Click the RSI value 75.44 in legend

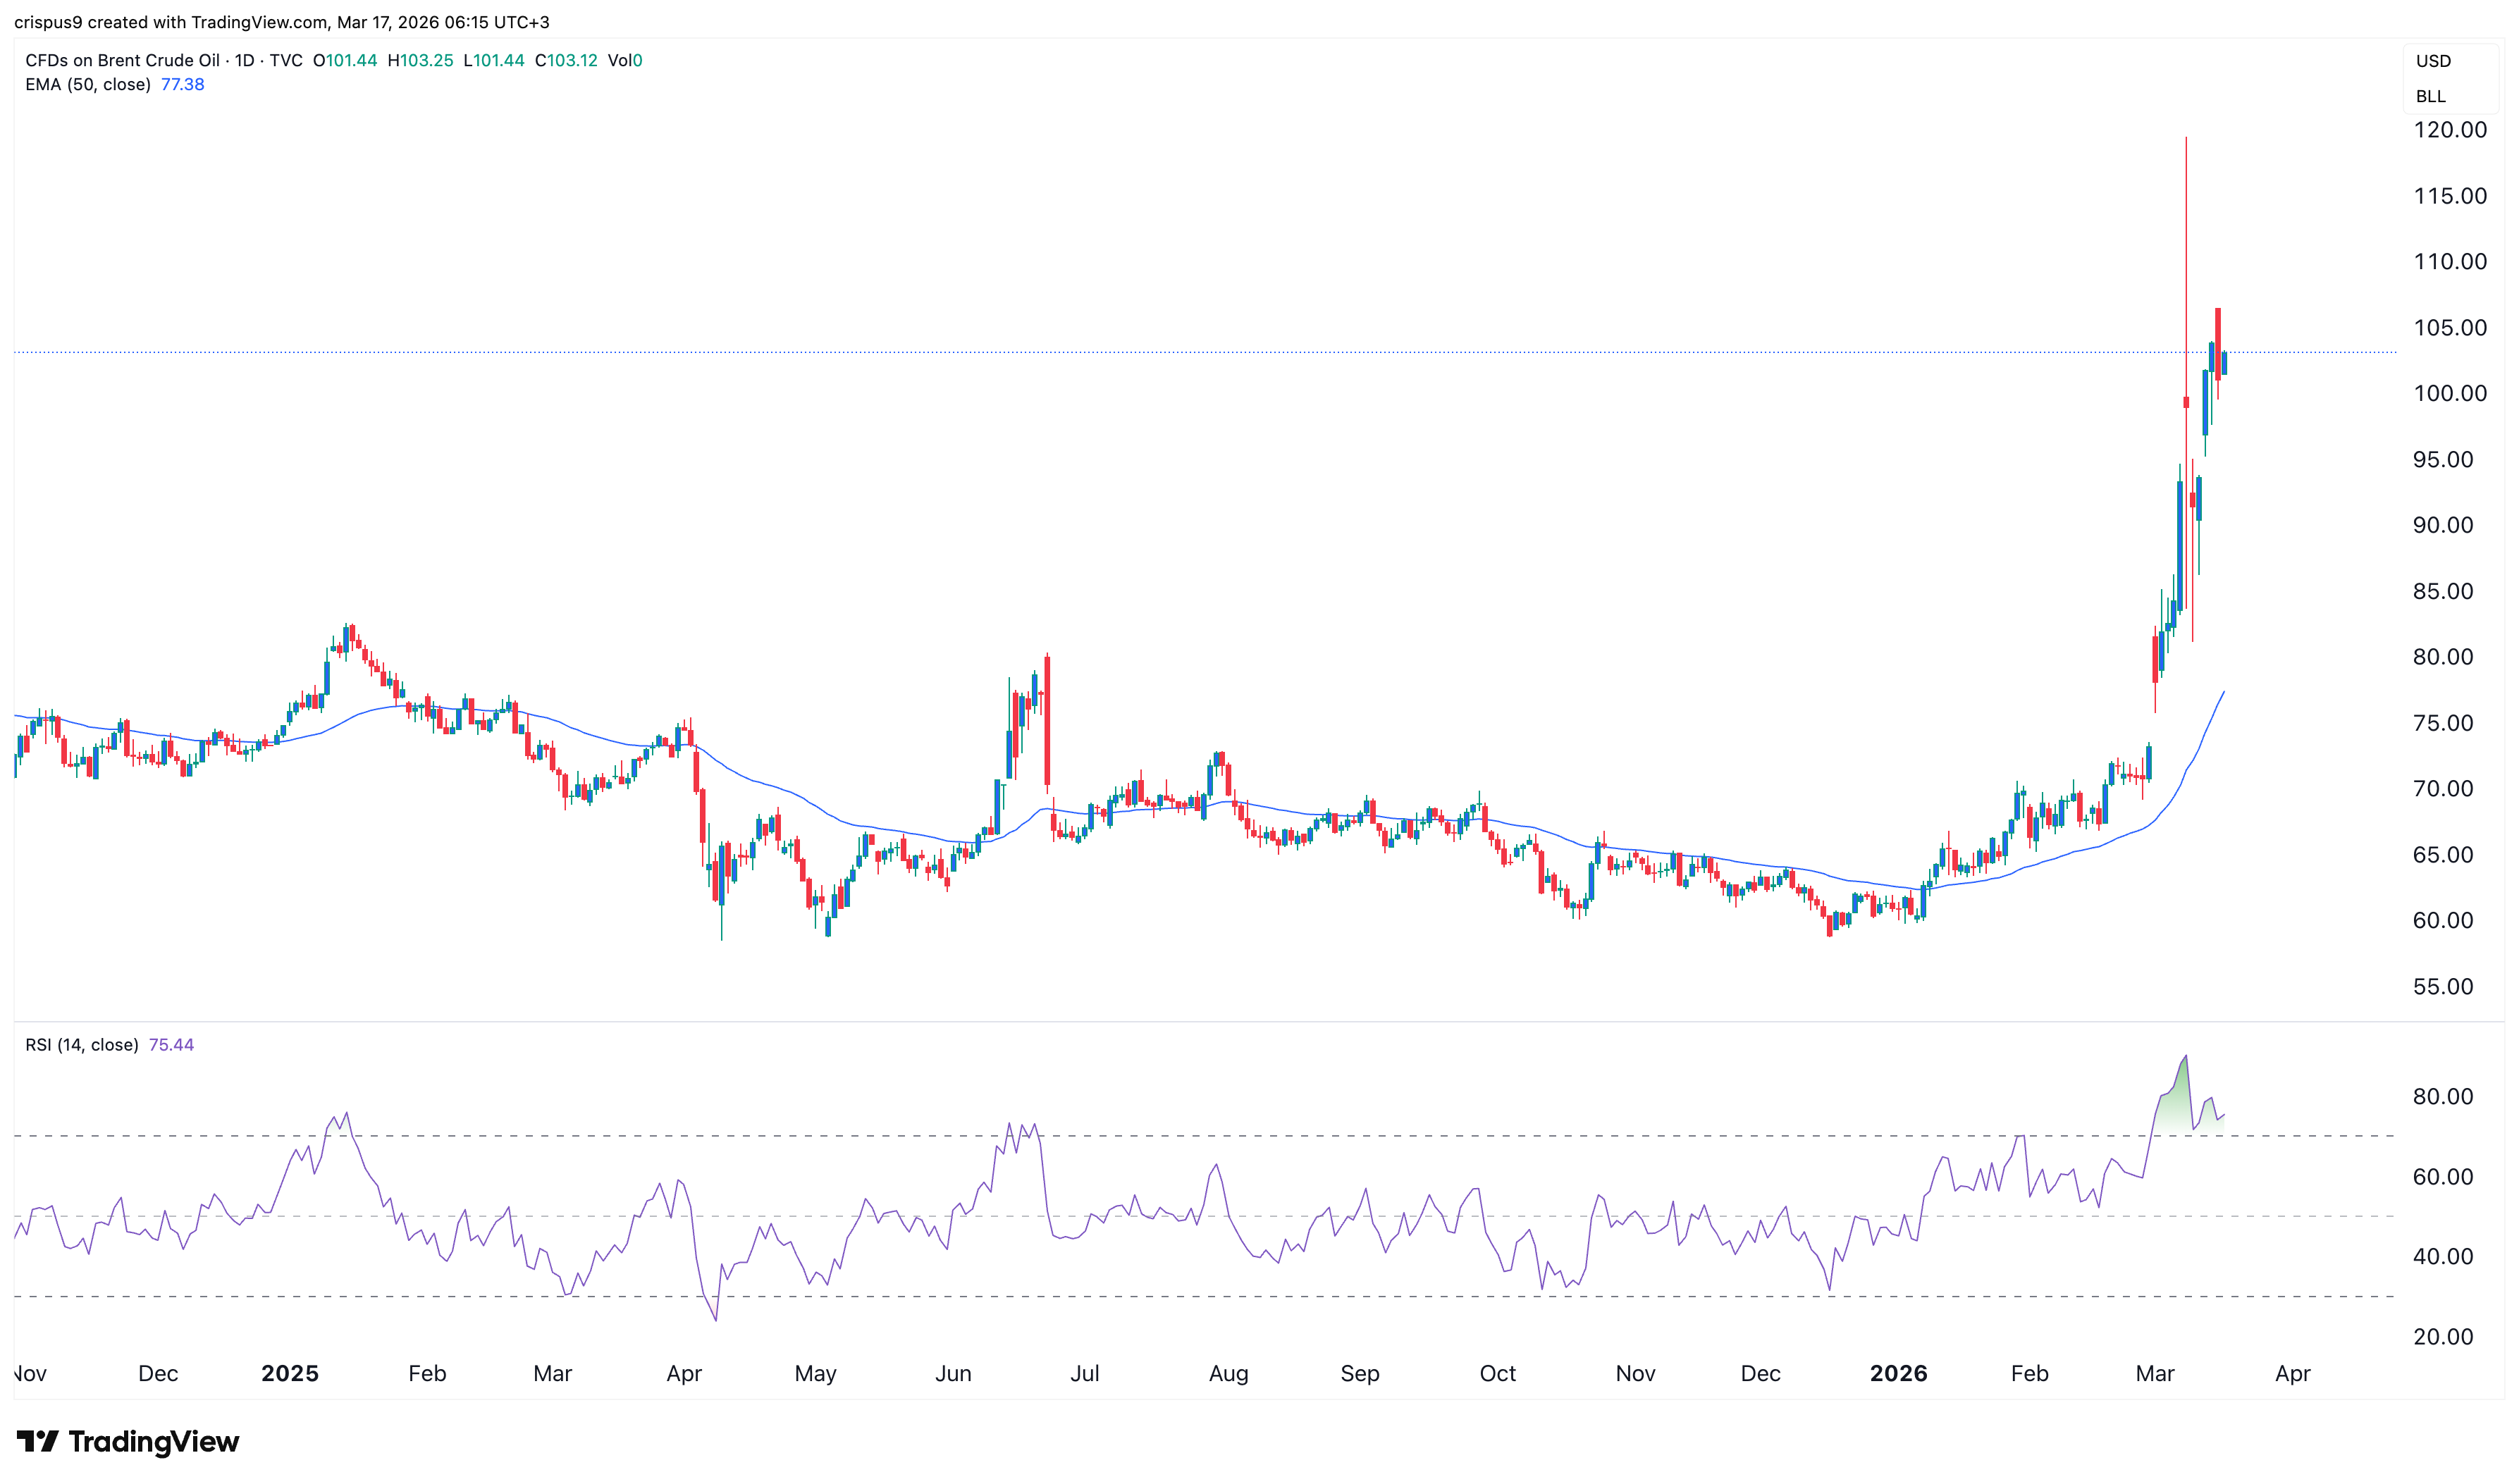171,1045
